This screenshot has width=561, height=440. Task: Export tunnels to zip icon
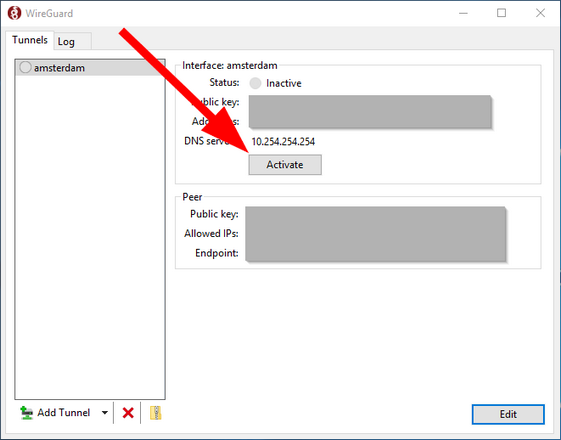point(155,413)
